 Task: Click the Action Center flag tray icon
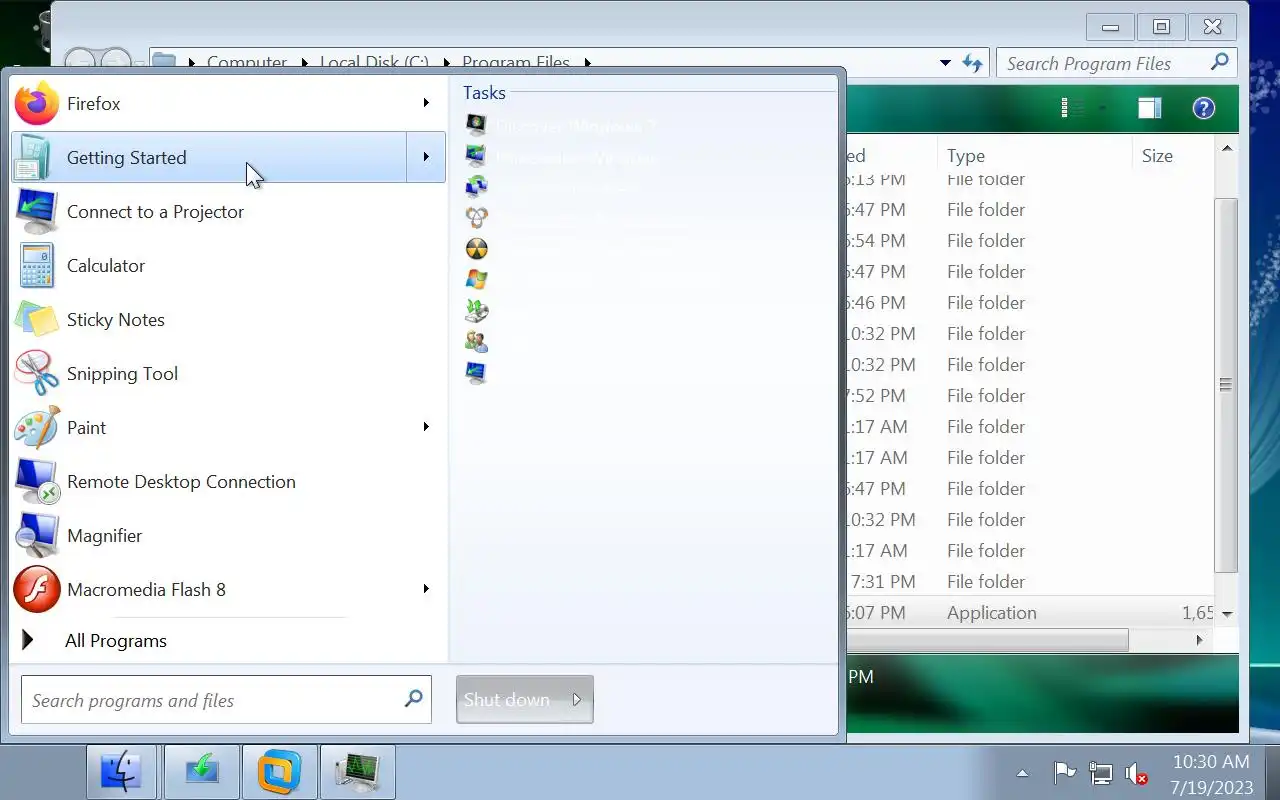(x=1065, y=773)
